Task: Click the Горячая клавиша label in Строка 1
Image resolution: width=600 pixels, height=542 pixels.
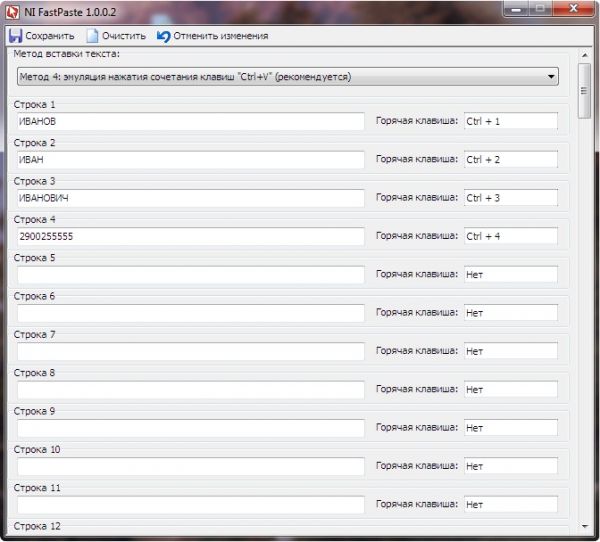Action: (417, 121)
